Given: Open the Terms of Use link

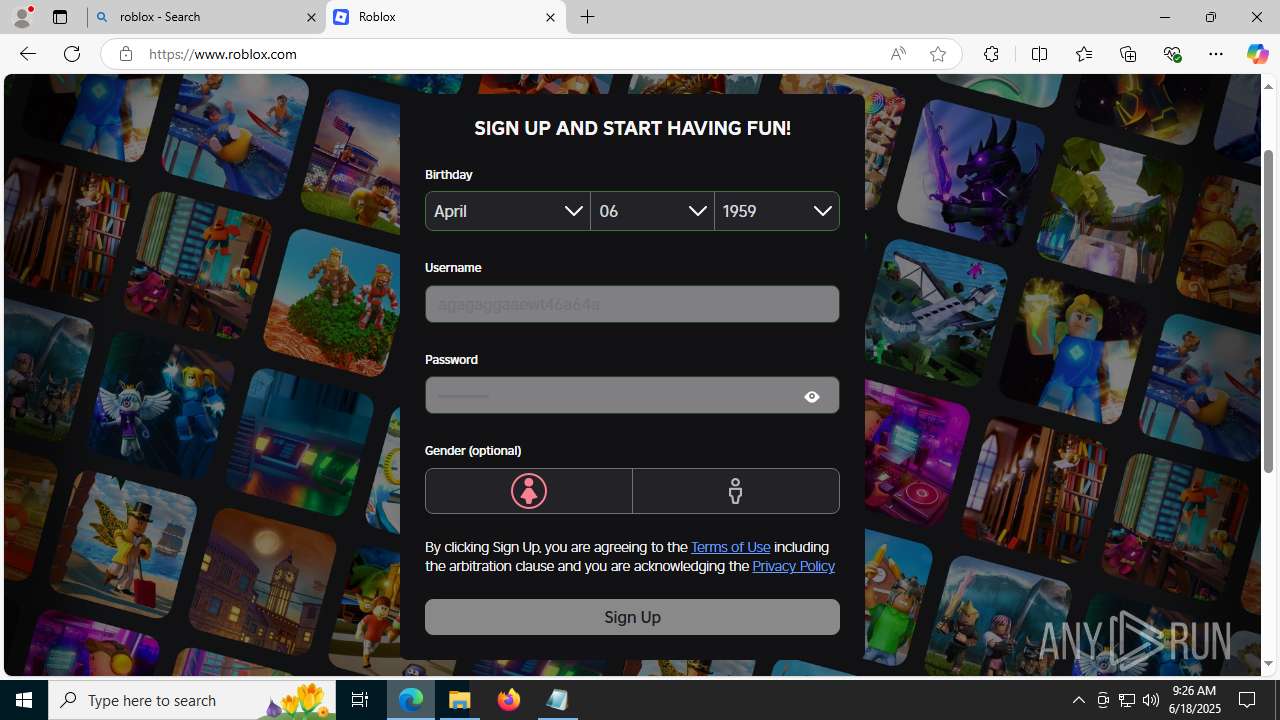Looking at the screenshot, I should pyautogui.click(x=730, y=547).
